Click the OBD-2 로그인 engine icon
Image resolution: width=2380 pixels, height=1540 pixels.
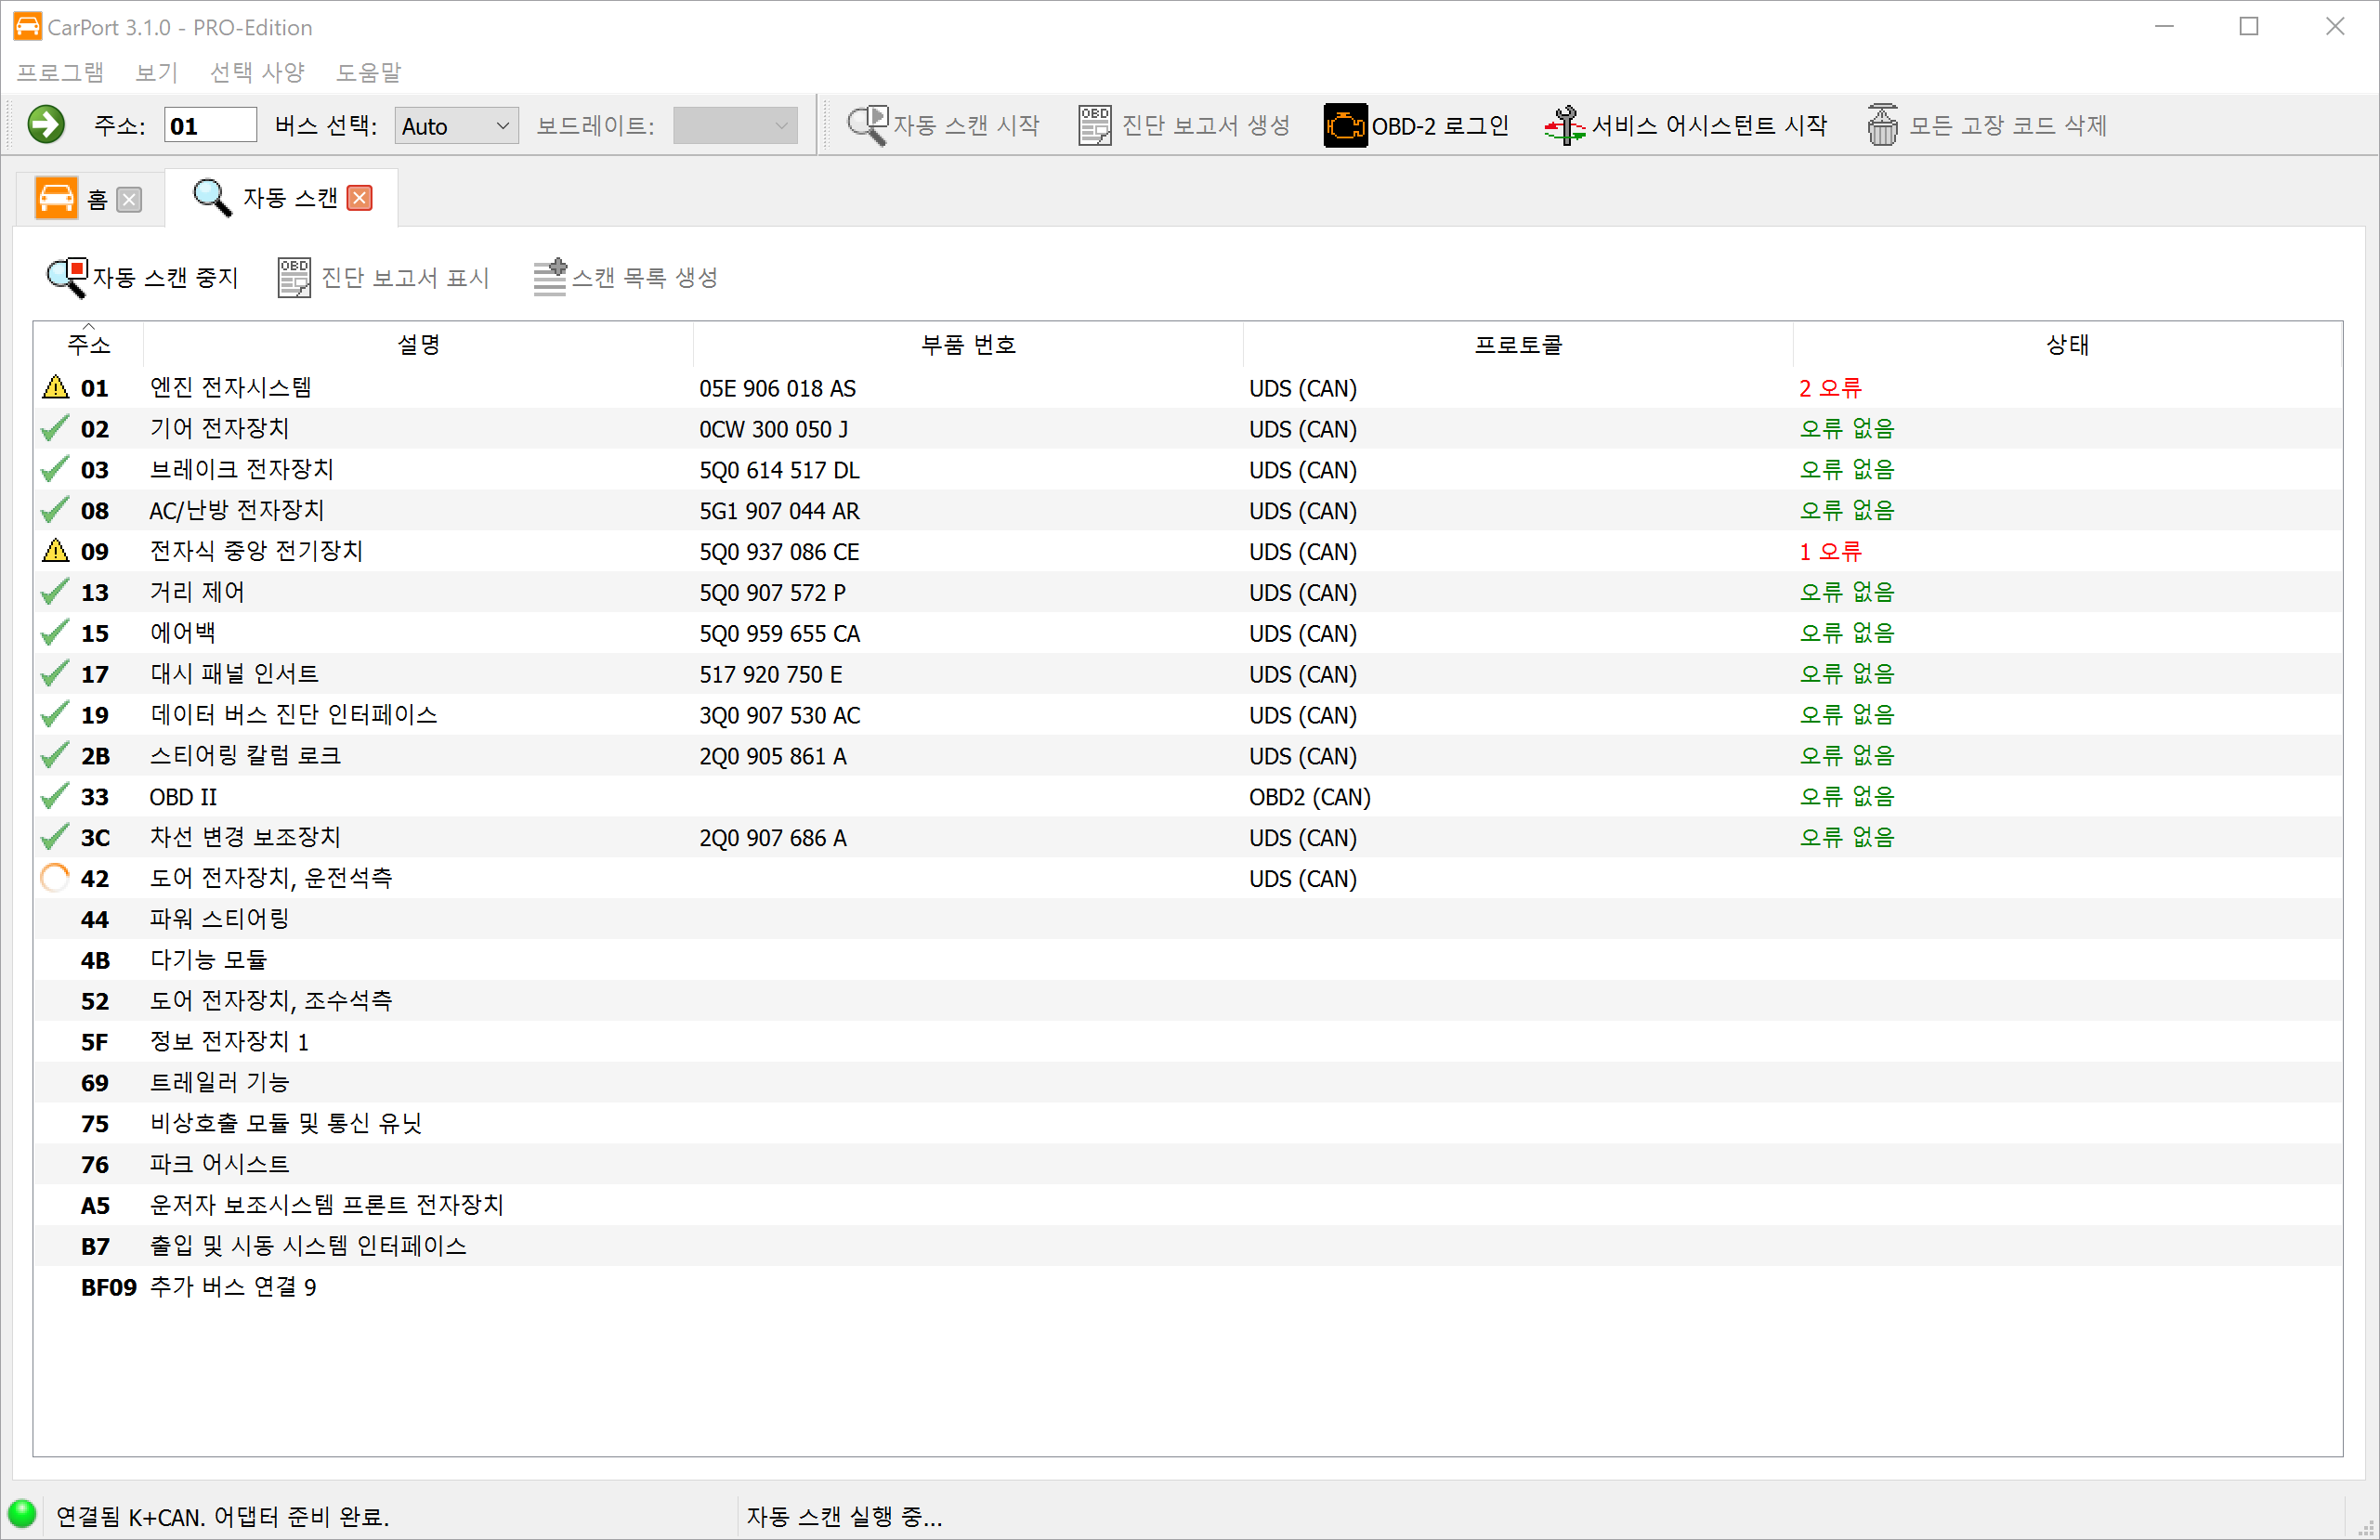[1345, 125]
